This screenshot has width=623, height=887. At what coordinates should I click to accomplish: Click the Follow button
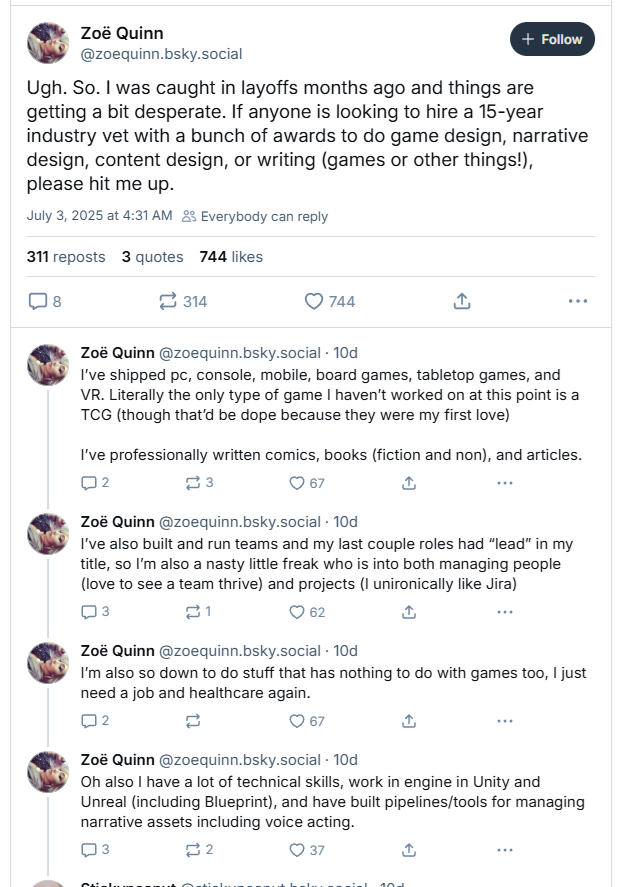pyautogui.click(x=552, y=39)
